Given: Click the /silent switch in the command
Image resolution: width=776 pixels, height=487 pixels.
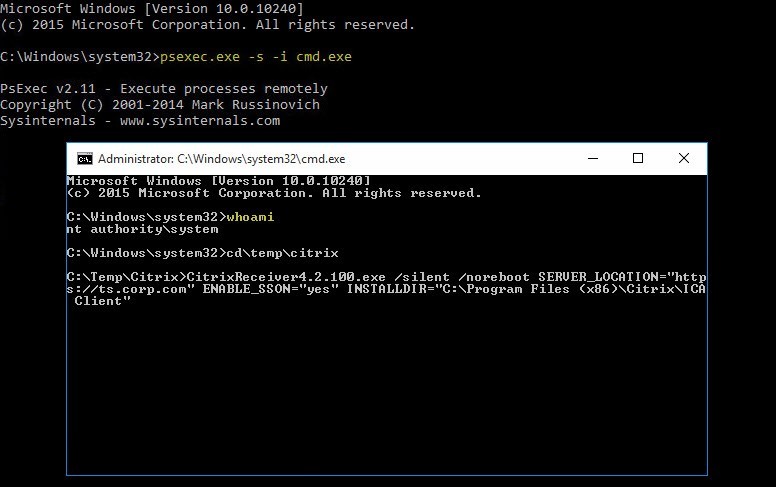Looking at the screenshot, I should [422, 277].
